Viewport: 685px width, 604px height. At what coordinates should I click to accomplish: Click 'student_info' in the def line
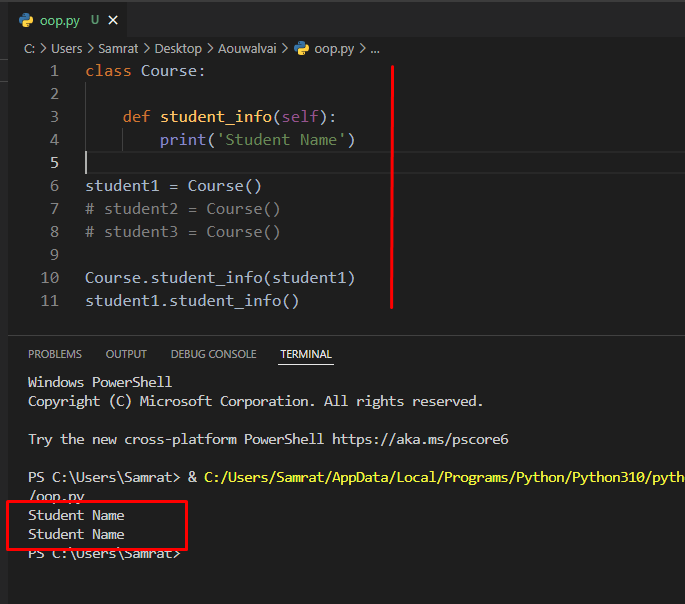tap(216, 117)
